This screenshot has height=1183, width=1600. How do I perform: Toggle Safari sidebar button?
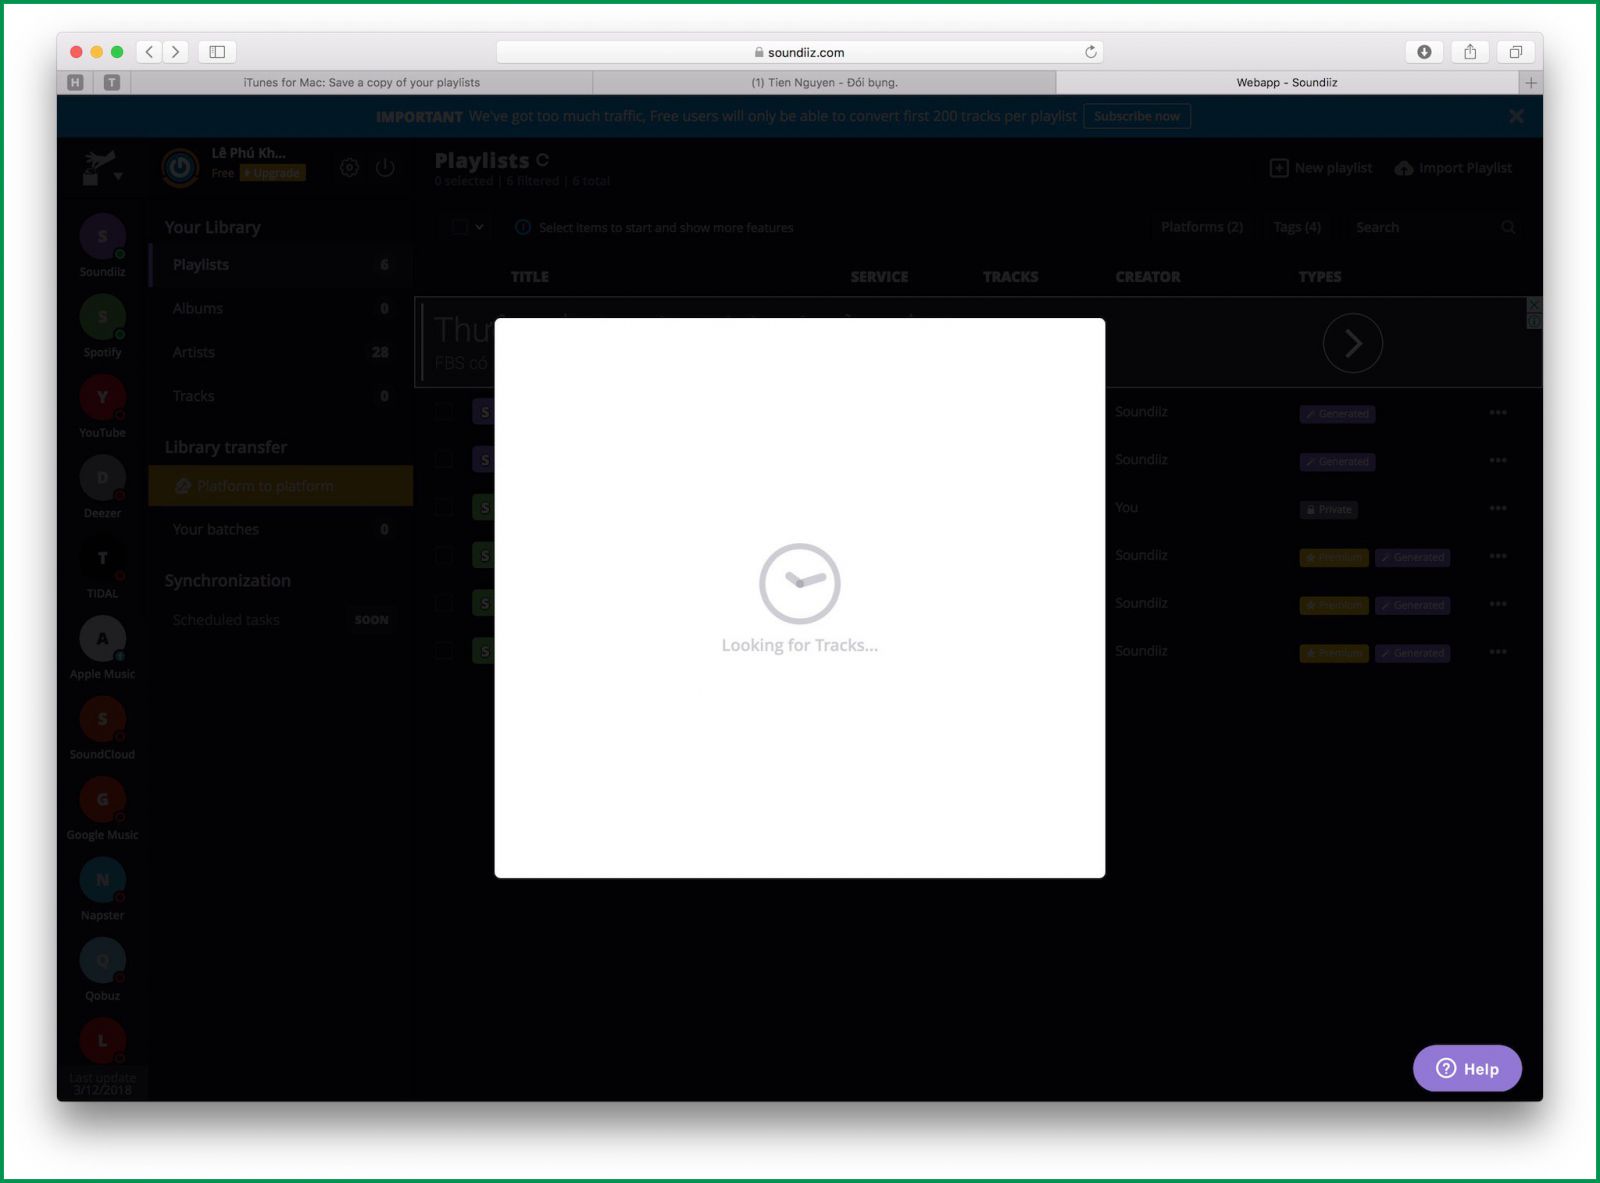[217, 52]
